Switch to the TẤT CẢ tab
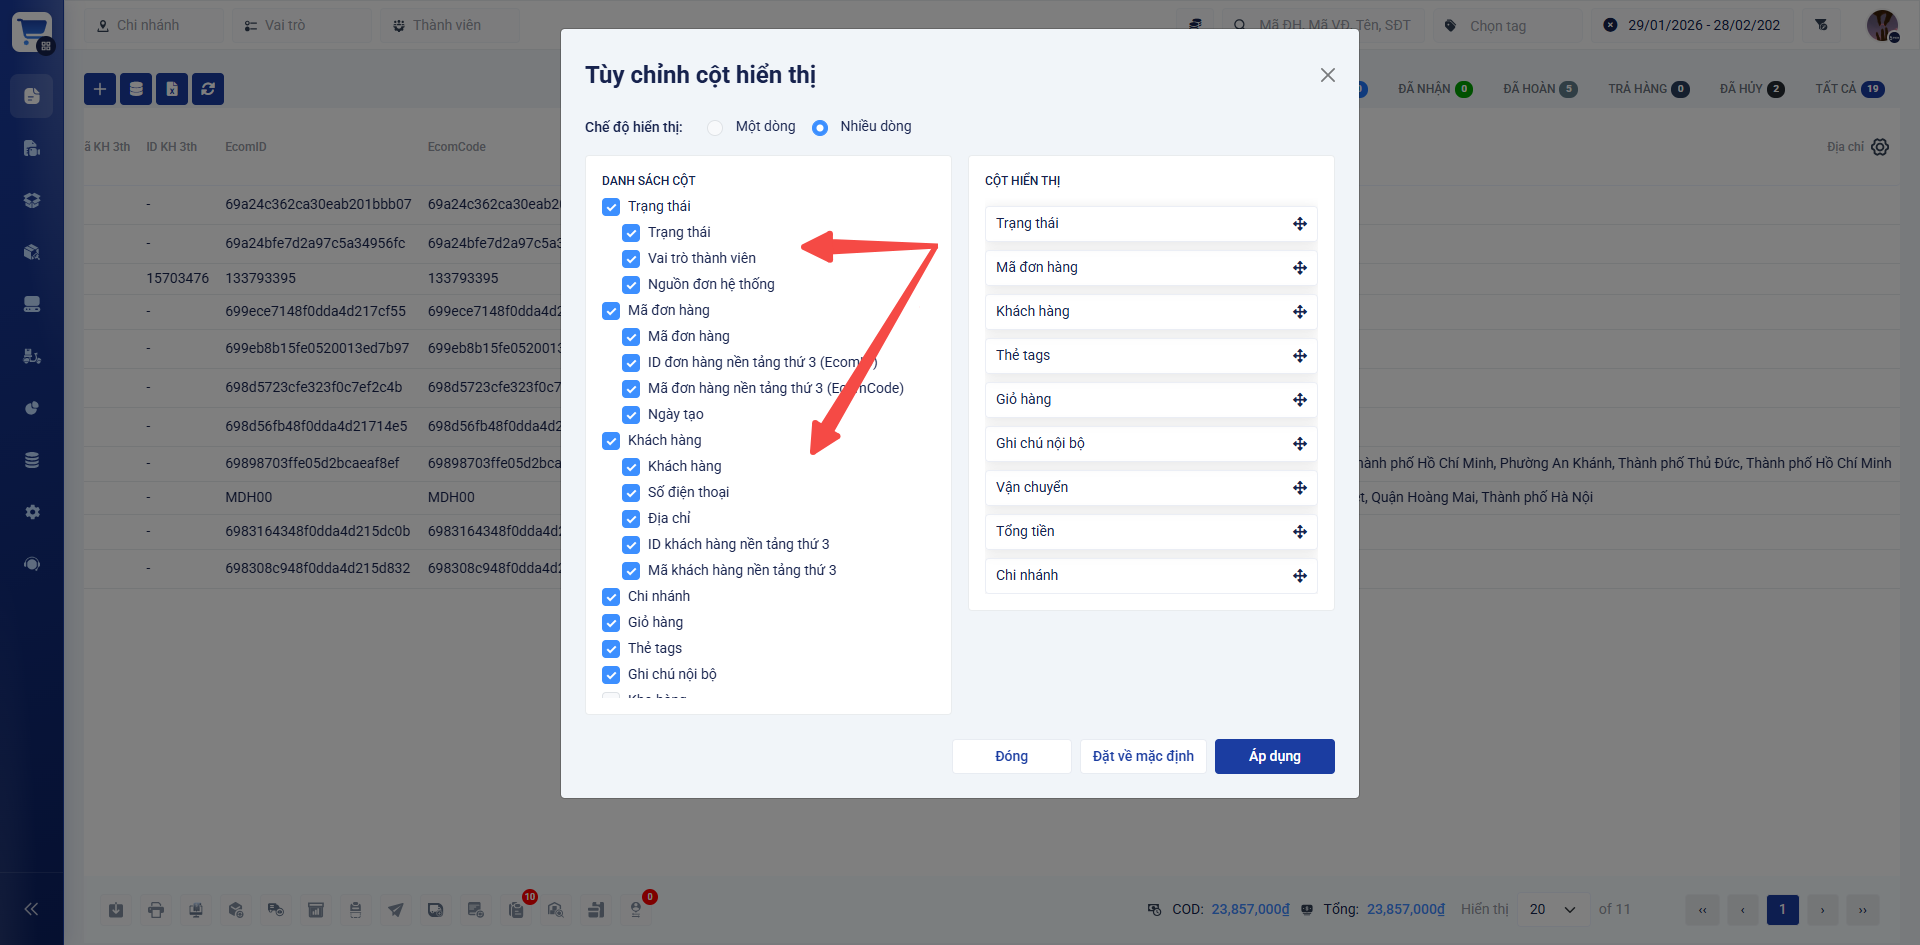Image resolution: width=1920 pixels, height=945 pixels. point(1849,89)
